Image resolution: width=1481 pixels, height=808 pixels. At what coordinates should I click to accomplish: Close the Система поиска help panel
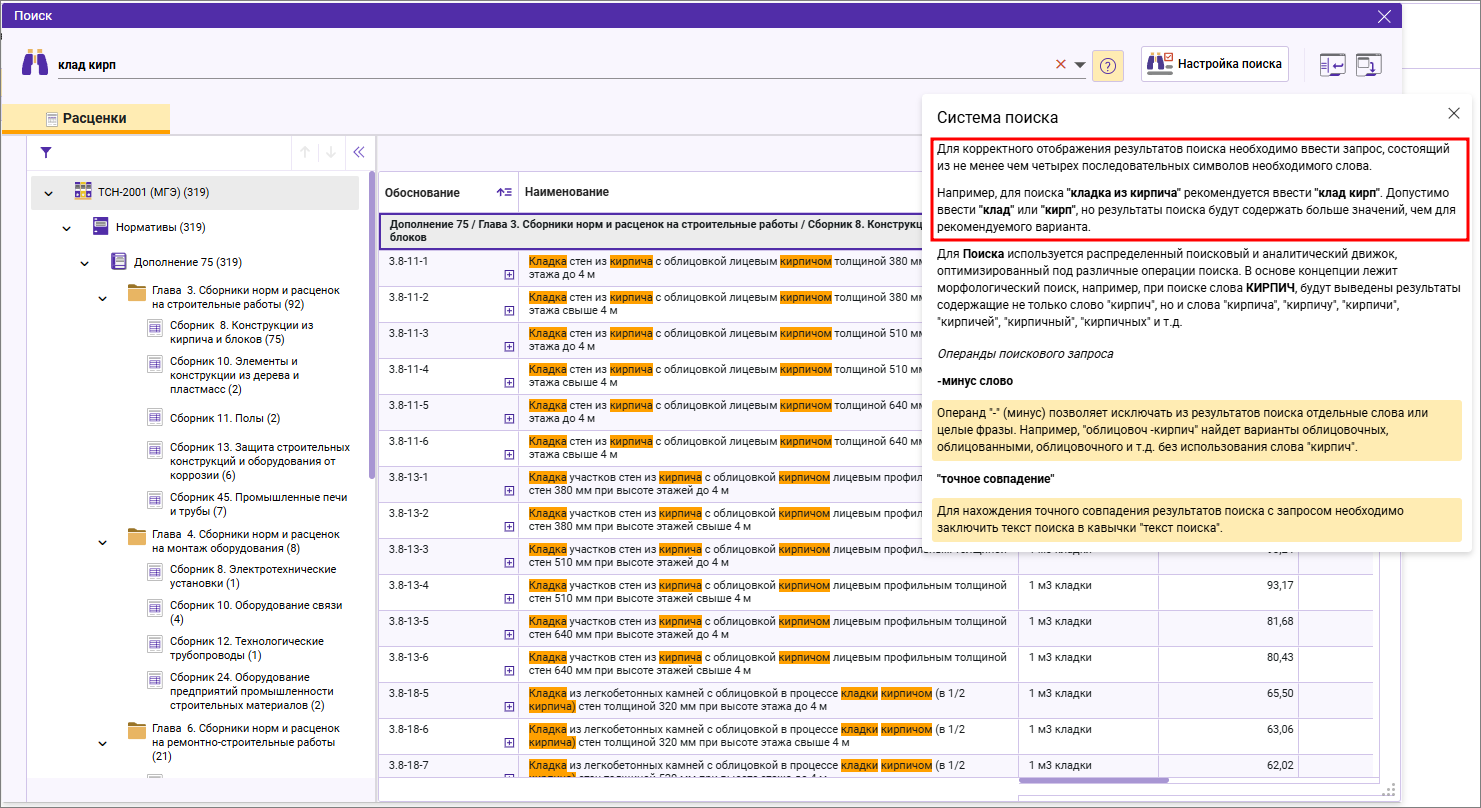pos(1454,114)
